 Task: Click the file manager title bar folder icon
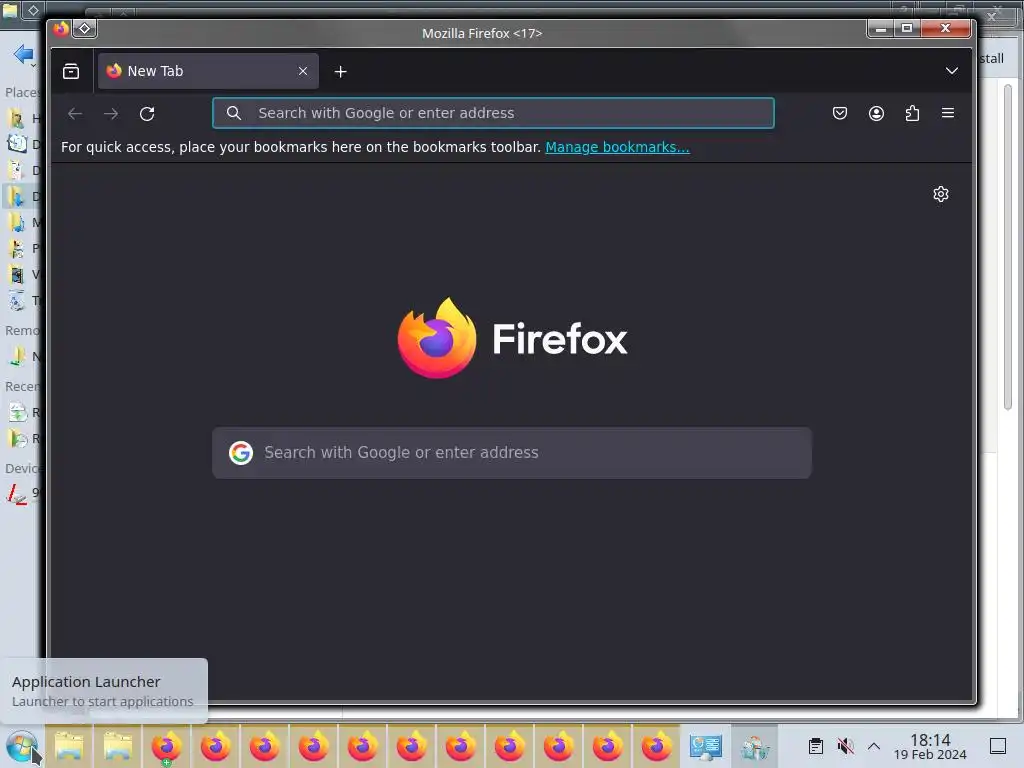10,10
